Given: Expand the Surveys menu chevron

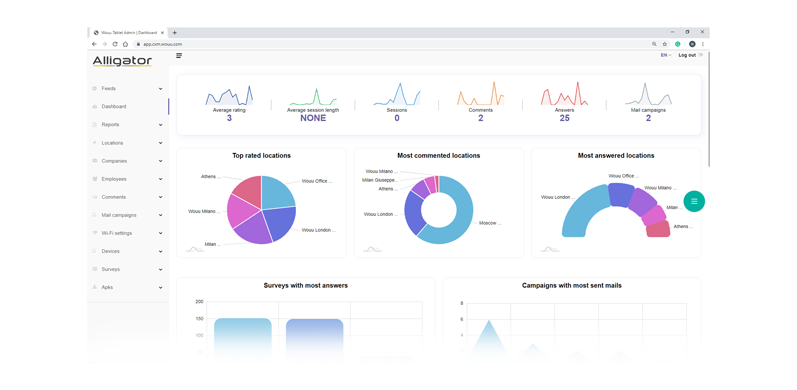Looking at the screenshot, I should point(161,269).
